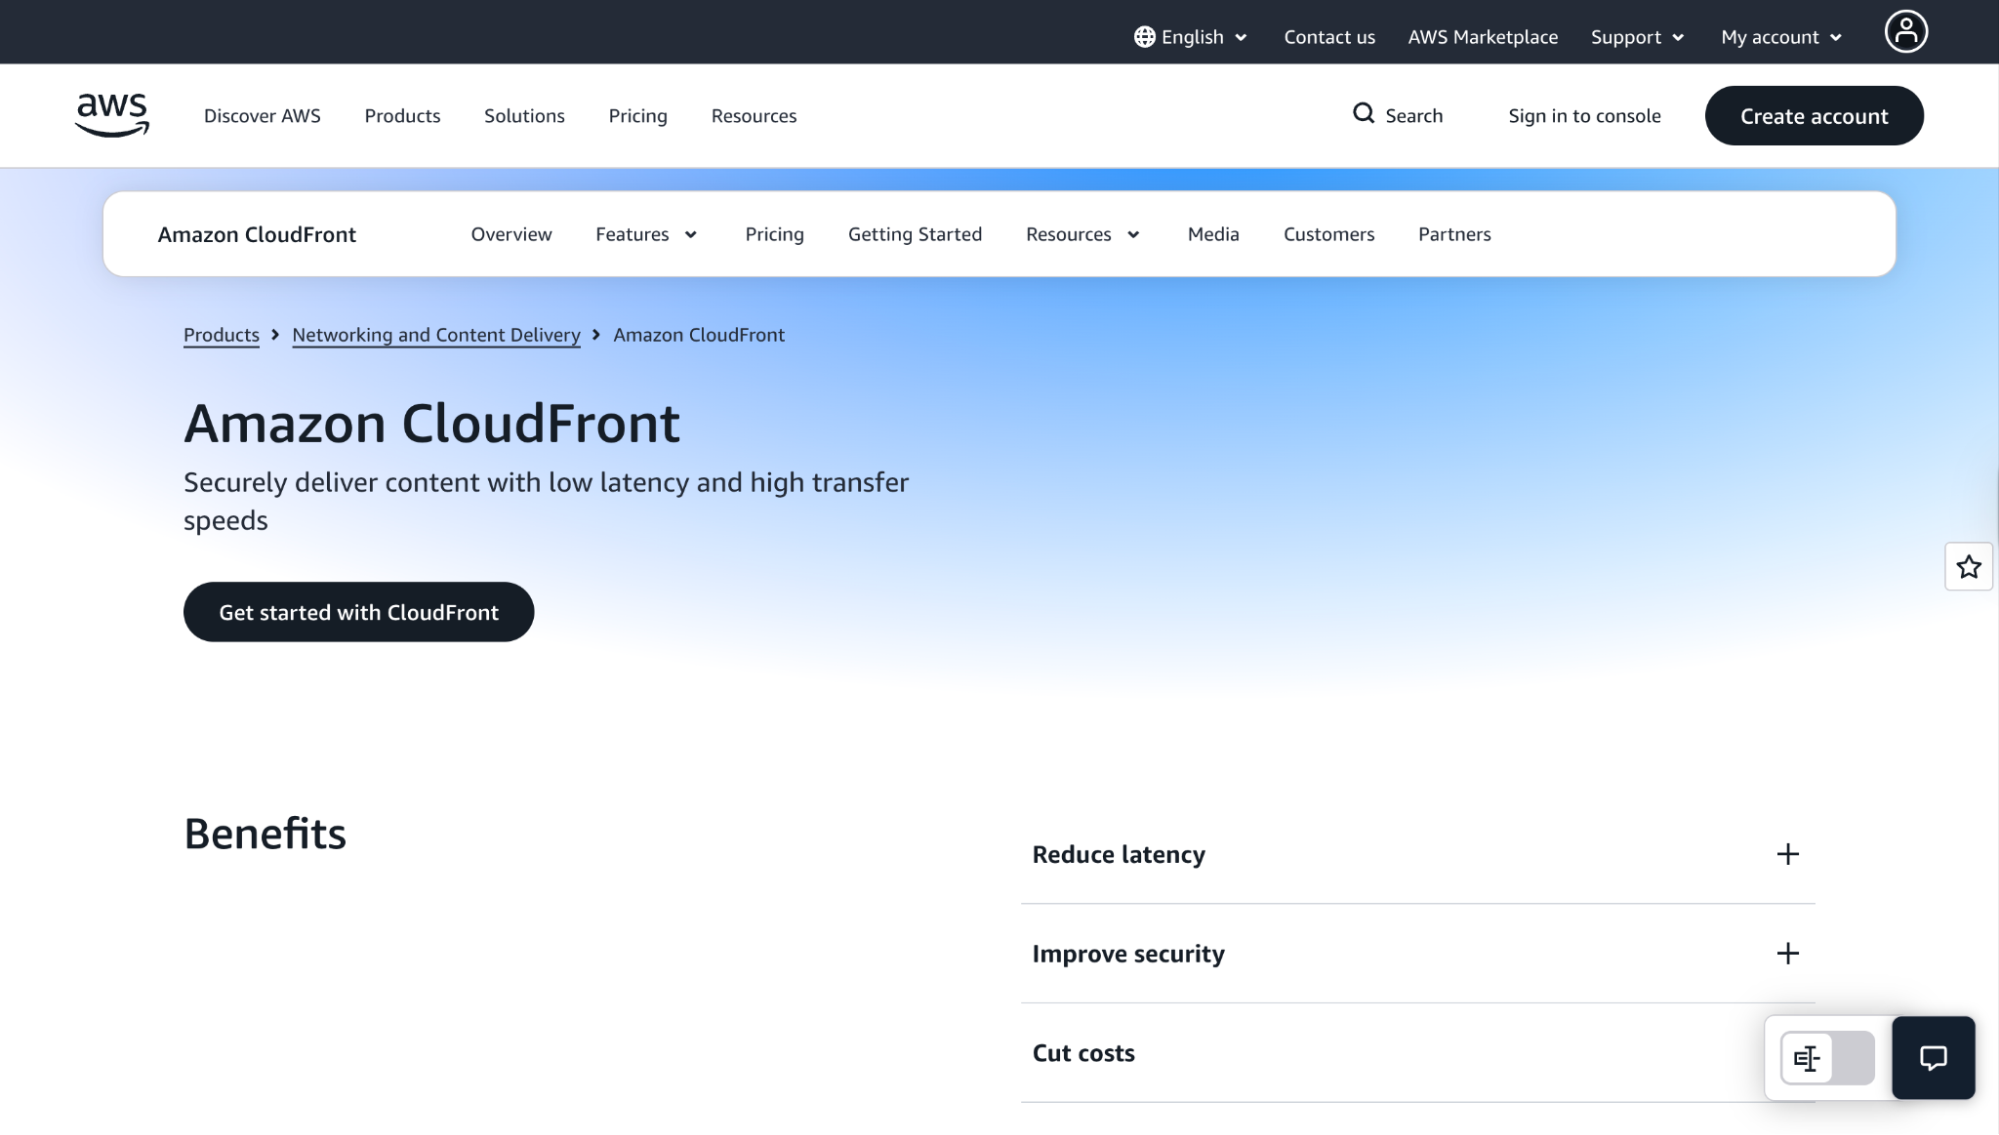Click the Amazon CloudFront nav title

(257, 234)
